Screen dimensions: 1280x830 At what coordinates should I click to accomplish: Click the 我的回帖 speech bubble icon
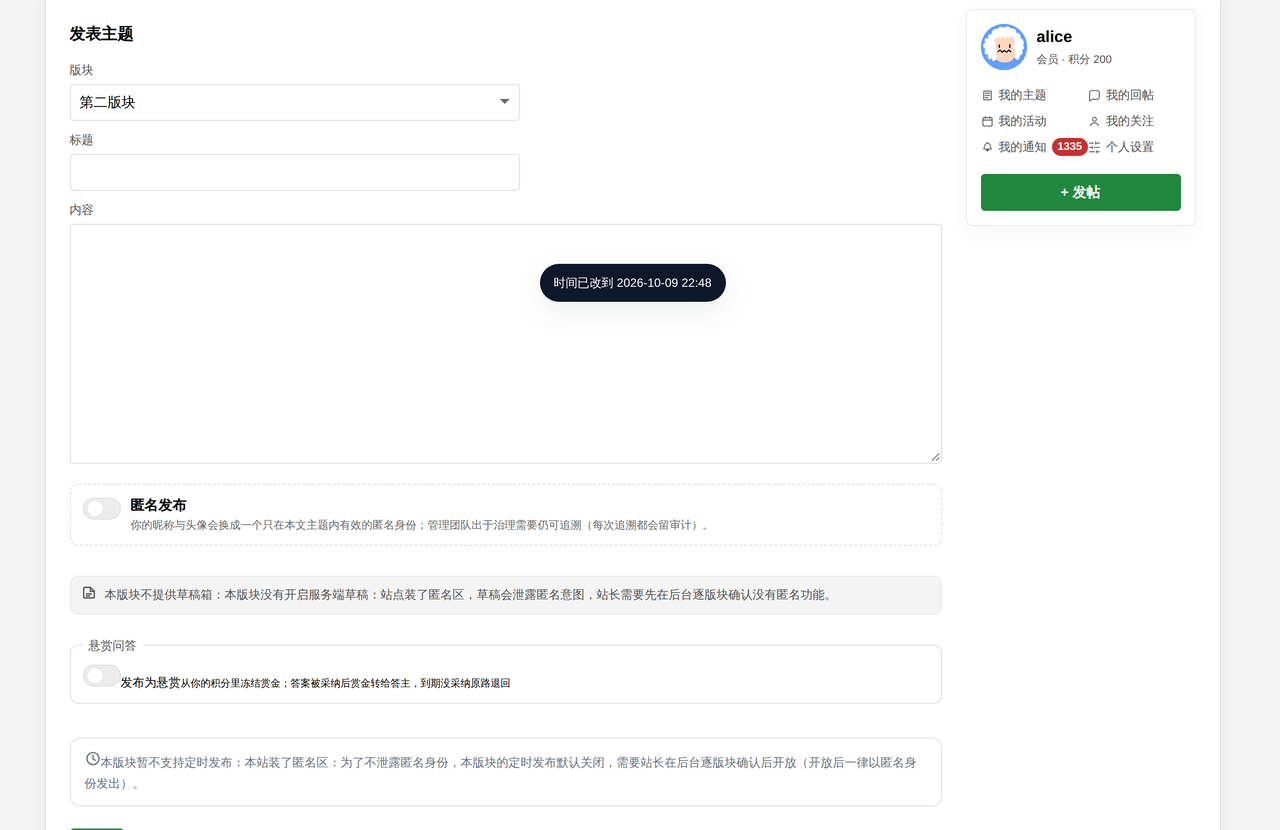pyautogui.click(x=1094, y=95)
